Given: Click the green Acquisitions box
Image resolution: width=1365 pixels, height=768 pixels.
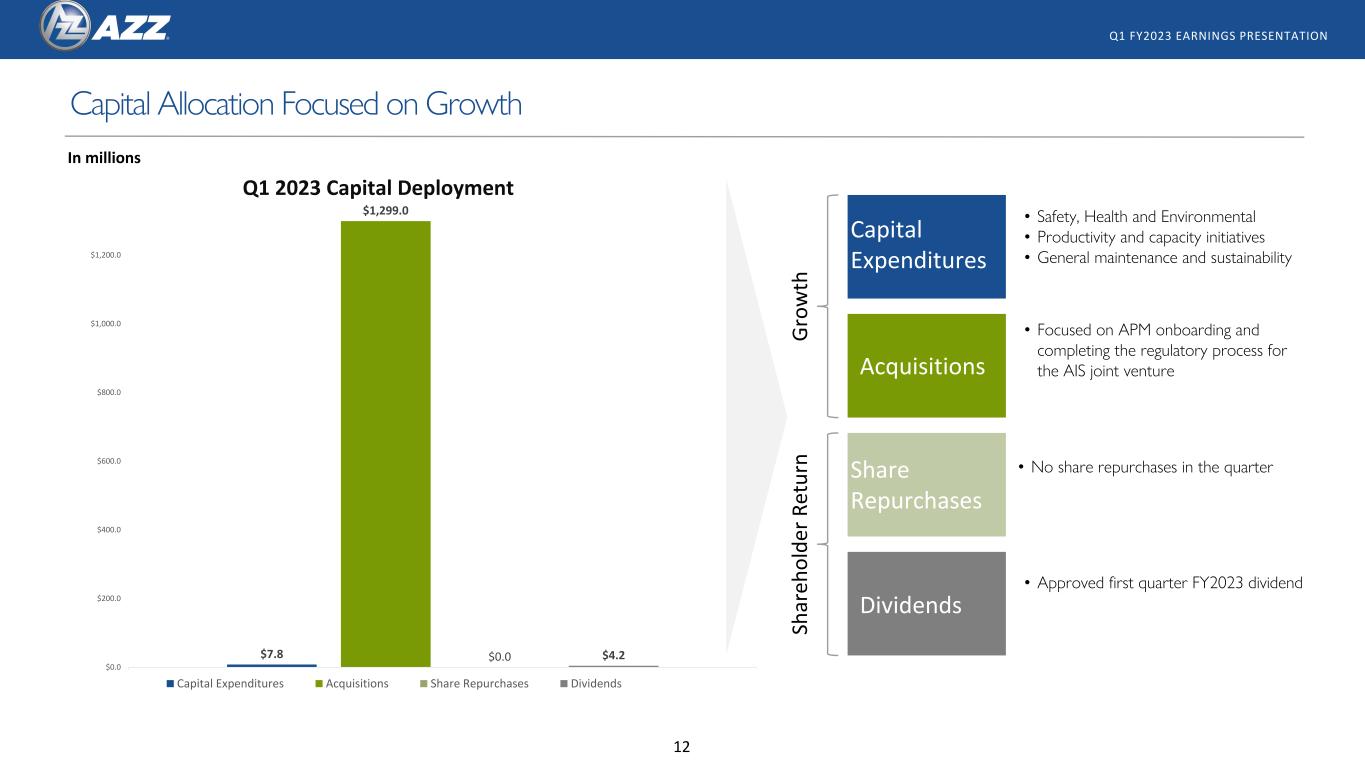Looking at the screenshot, I should click(x=926, y=365).
